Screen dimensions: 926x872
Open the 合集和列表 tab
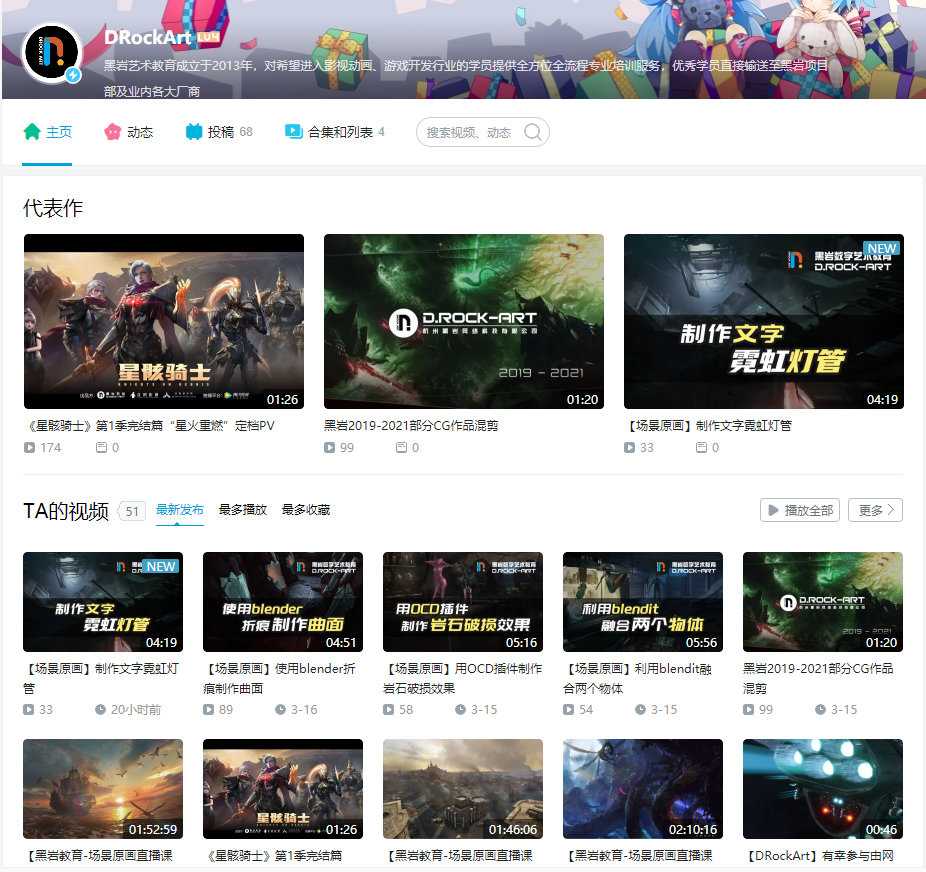(x=335, y=132)
